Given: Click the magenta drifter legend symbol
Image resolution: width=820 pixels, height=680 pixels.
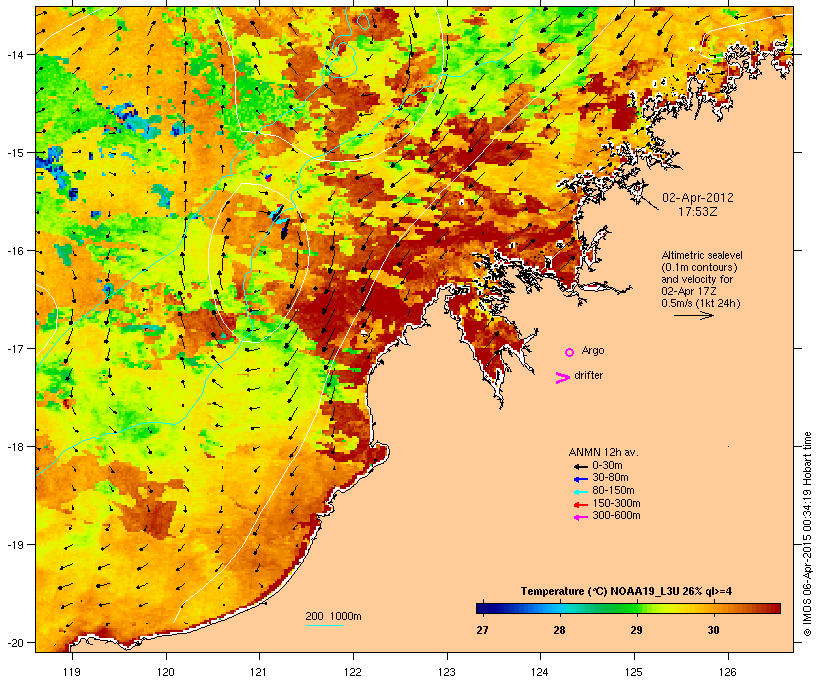Looking at the screenshot, I should click(563, 378).
